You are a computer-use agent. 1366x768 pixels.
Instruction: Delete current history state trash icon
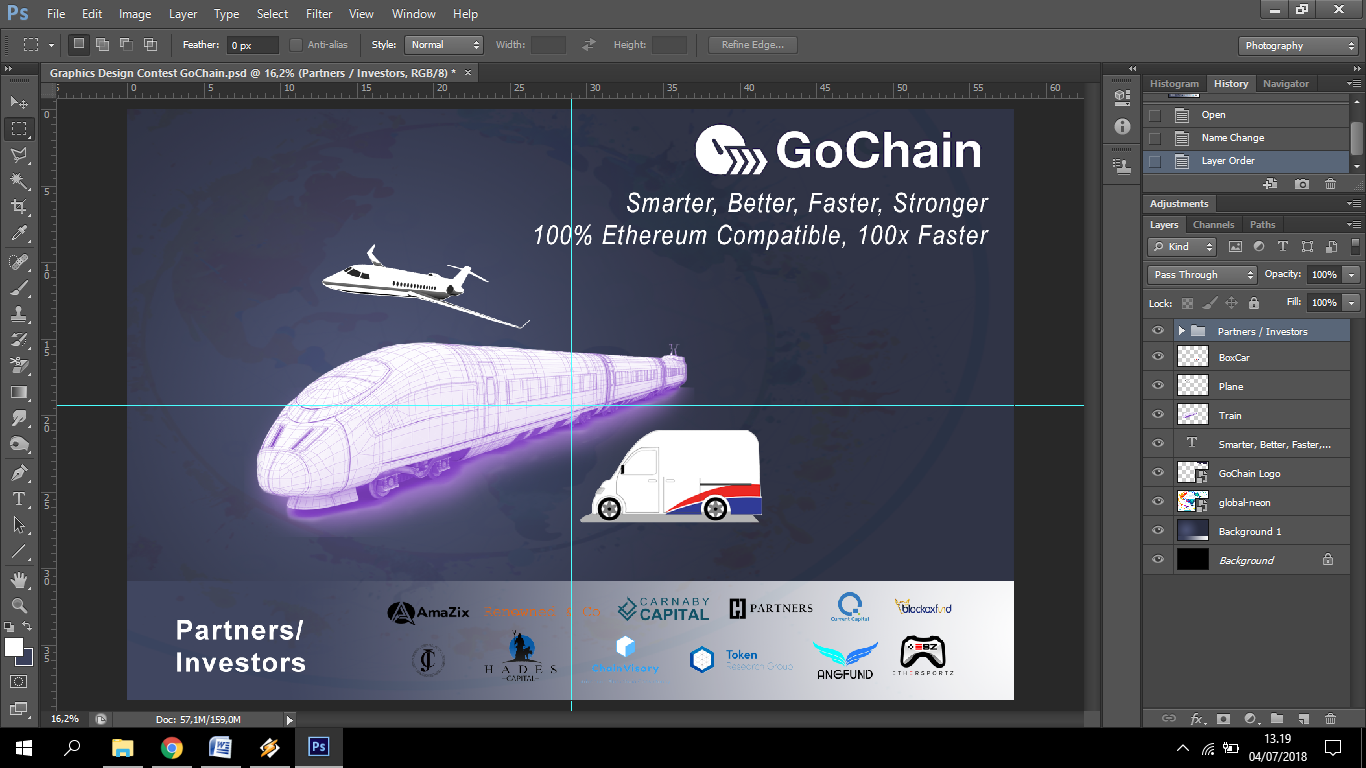[x=1330, y=184]
